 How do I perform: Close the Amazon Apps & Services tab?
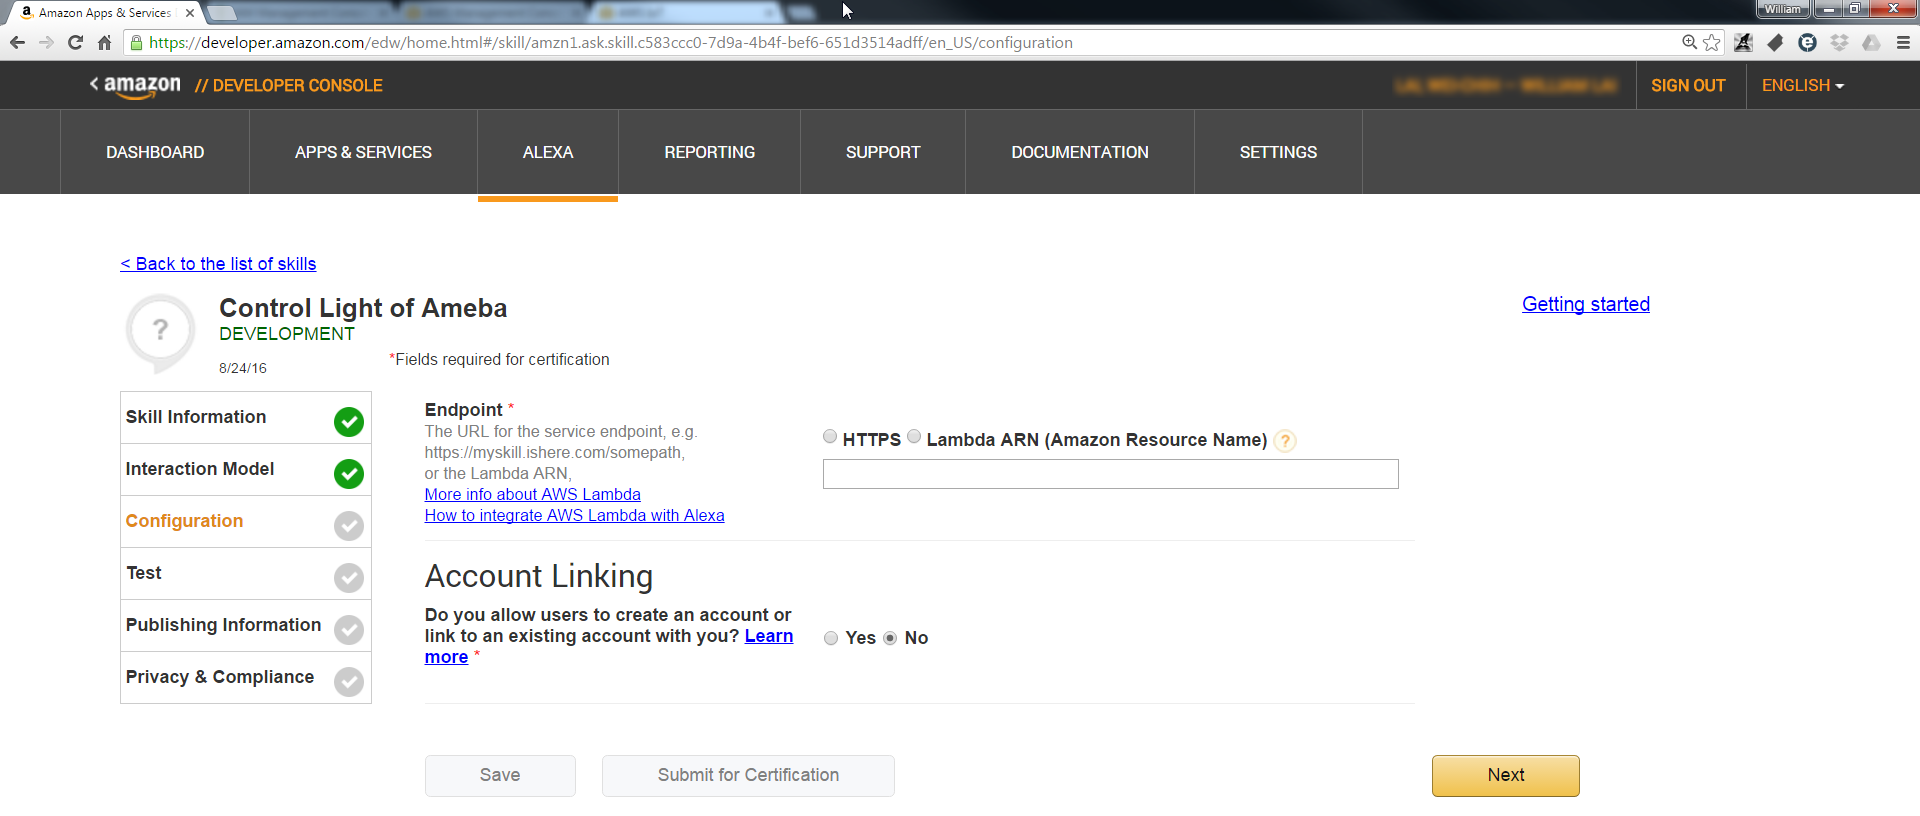click(x=190, y=13)
